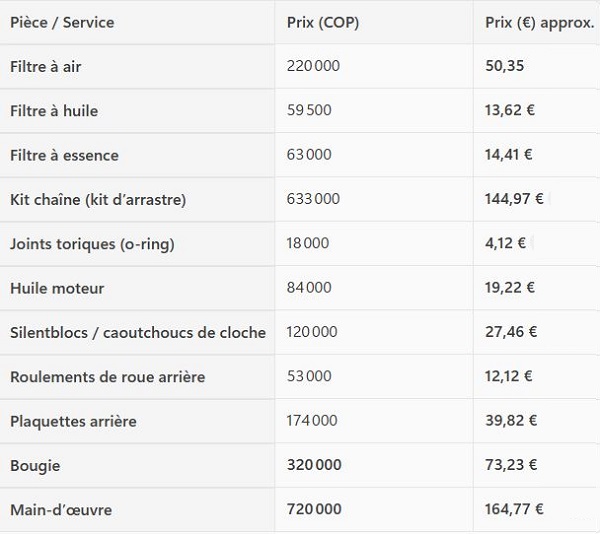This screenshot has width=600, height=534.
Task: Click the "Filtre à essence" cell
Action: pyautogui.click(x=64, y=155)
